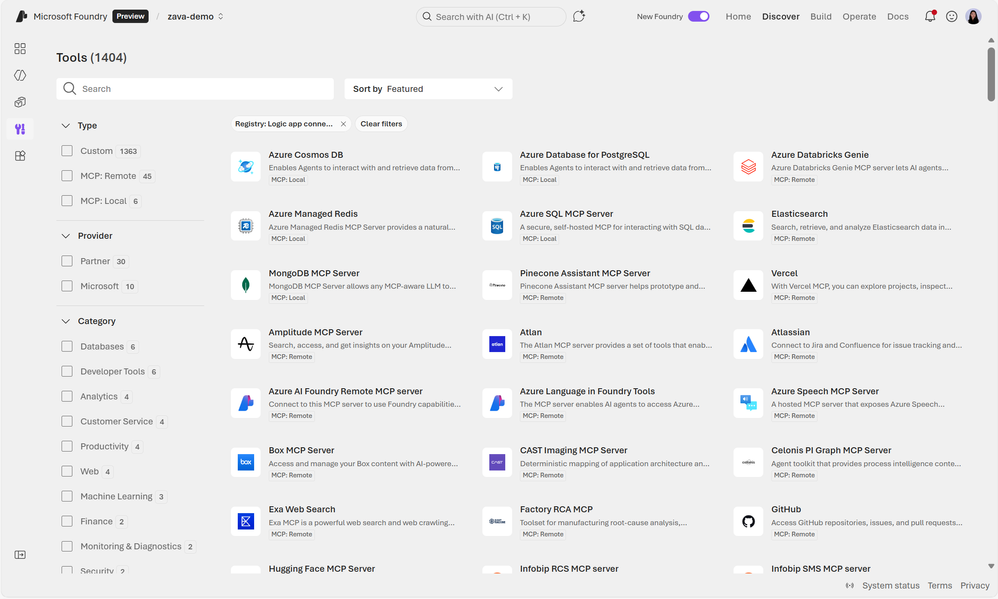
Task: Give feedback using the smiley face icon
Action: pyautogui.click(x=952, y=16)
